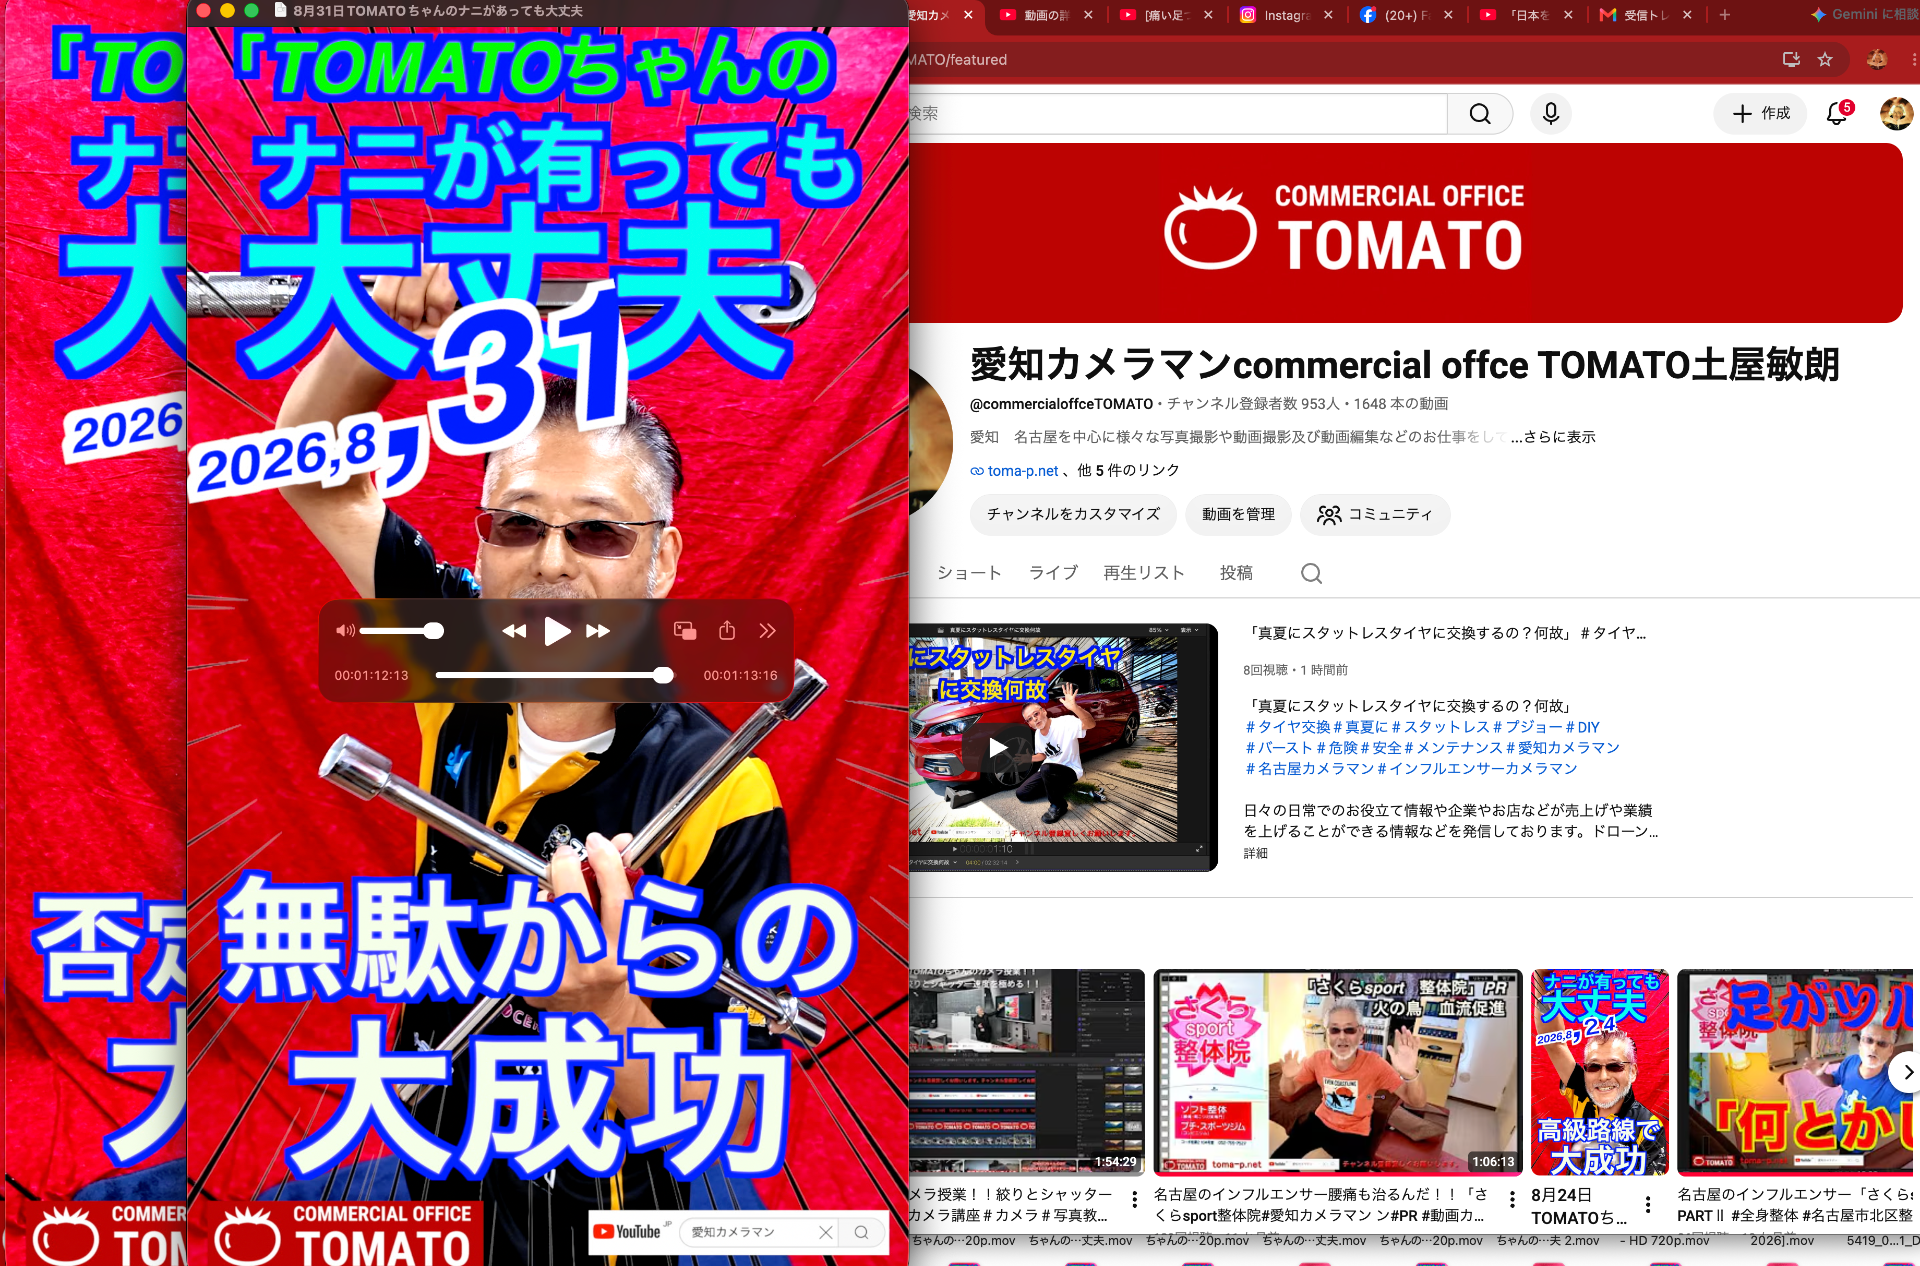Open the コミュニティ button
Screen dimensions: 1920x1266
(x=1375, y=514)
